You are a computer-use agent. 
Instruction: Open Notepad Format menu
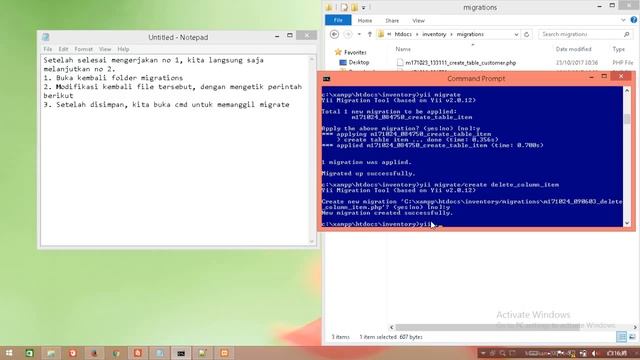[84, 49]
